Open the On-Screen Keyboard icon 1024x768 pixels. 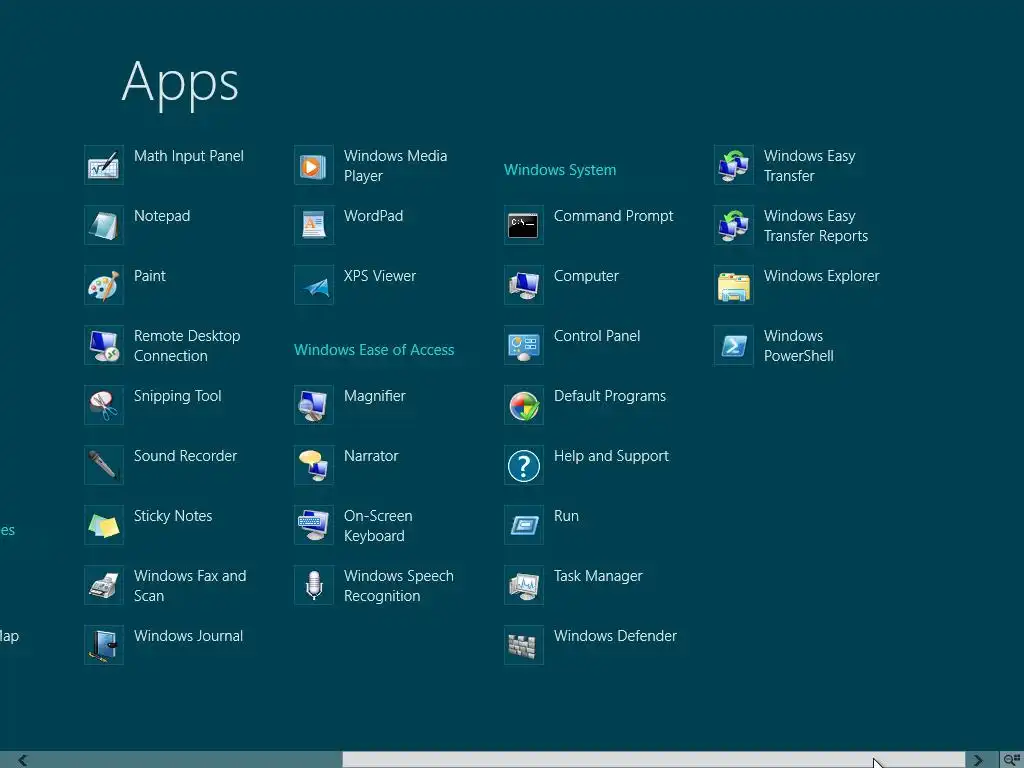point(314,526)
